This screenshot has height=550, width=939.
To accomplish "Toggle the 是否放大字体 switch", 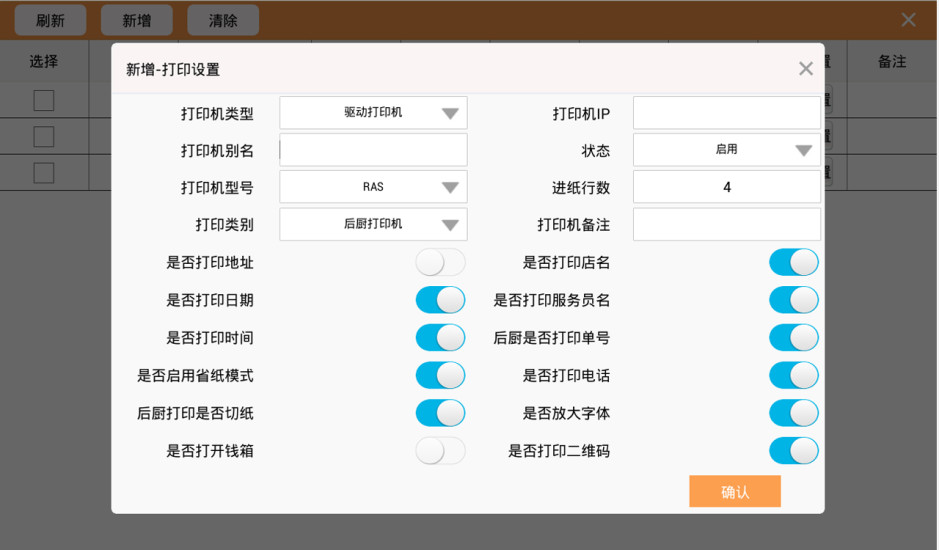I will 793,413.
